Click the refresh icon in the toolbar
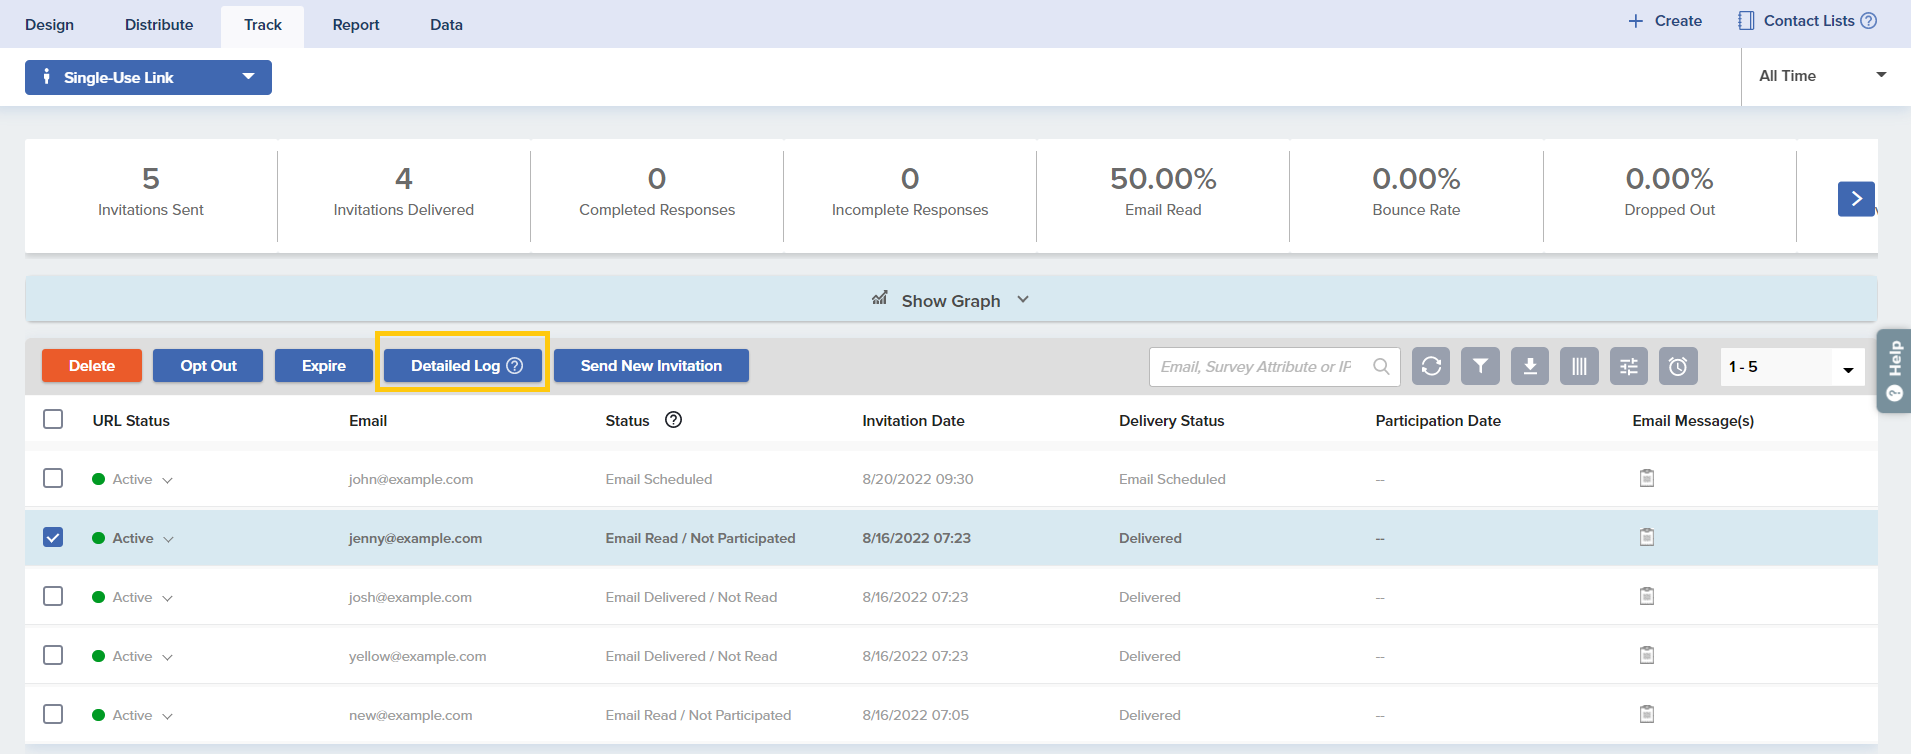Image resolution: width=1920 pixels, height=754 pixels. click(1431, 366)
